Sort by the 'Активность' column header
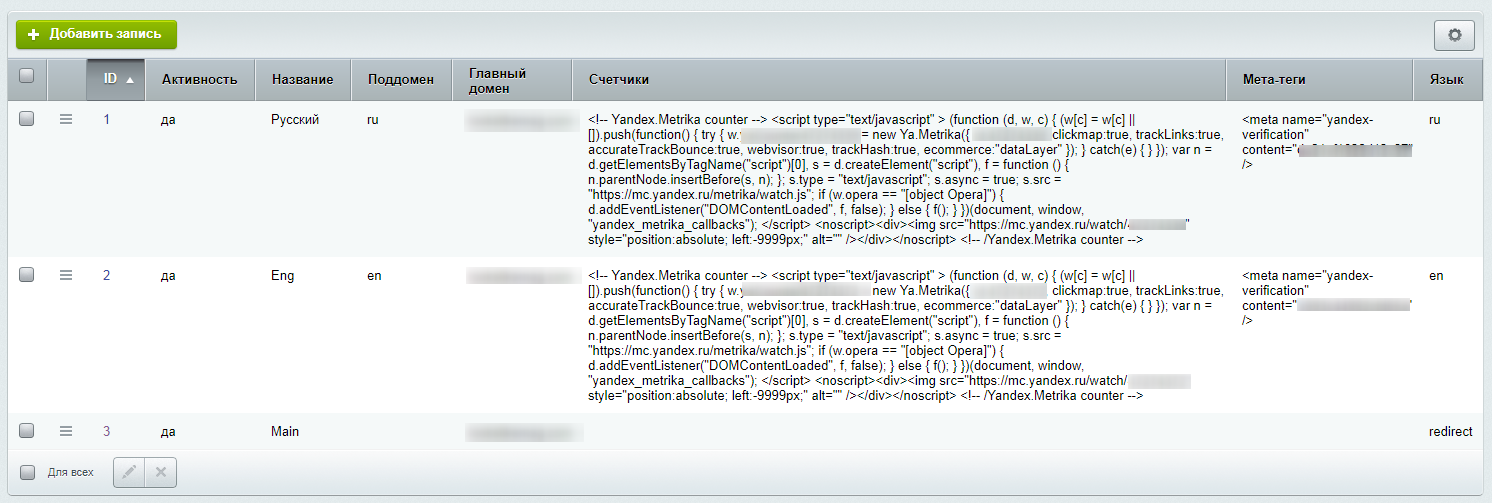This screenshot has height=503, width=1492. click(199, 80)
